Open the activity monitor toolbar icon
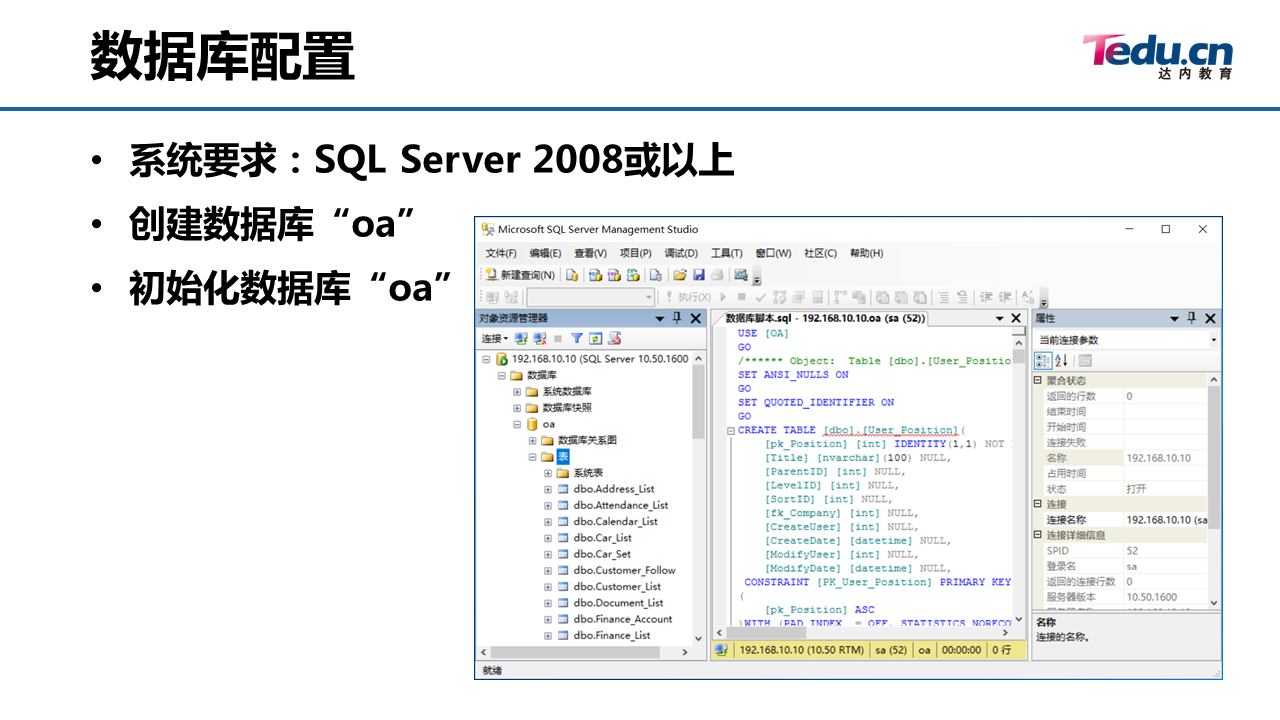1280x720 pixels. pos(741,275)
